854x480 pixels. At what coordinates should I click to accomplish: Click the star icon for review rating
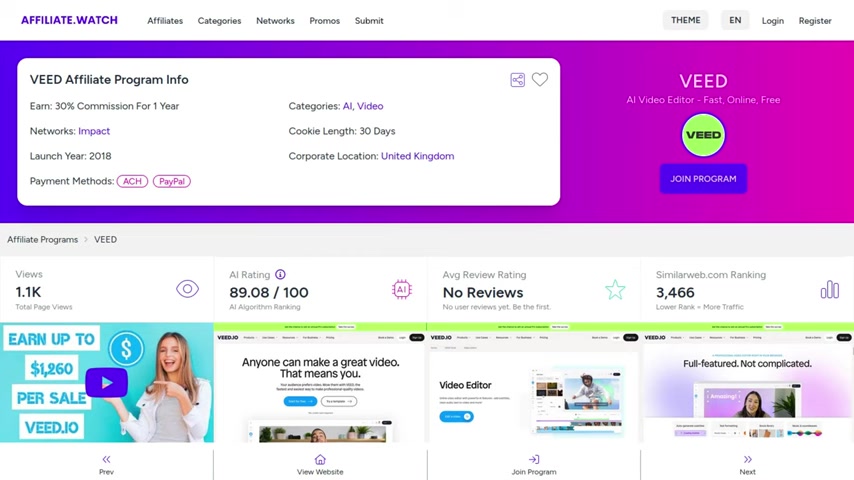615,290
